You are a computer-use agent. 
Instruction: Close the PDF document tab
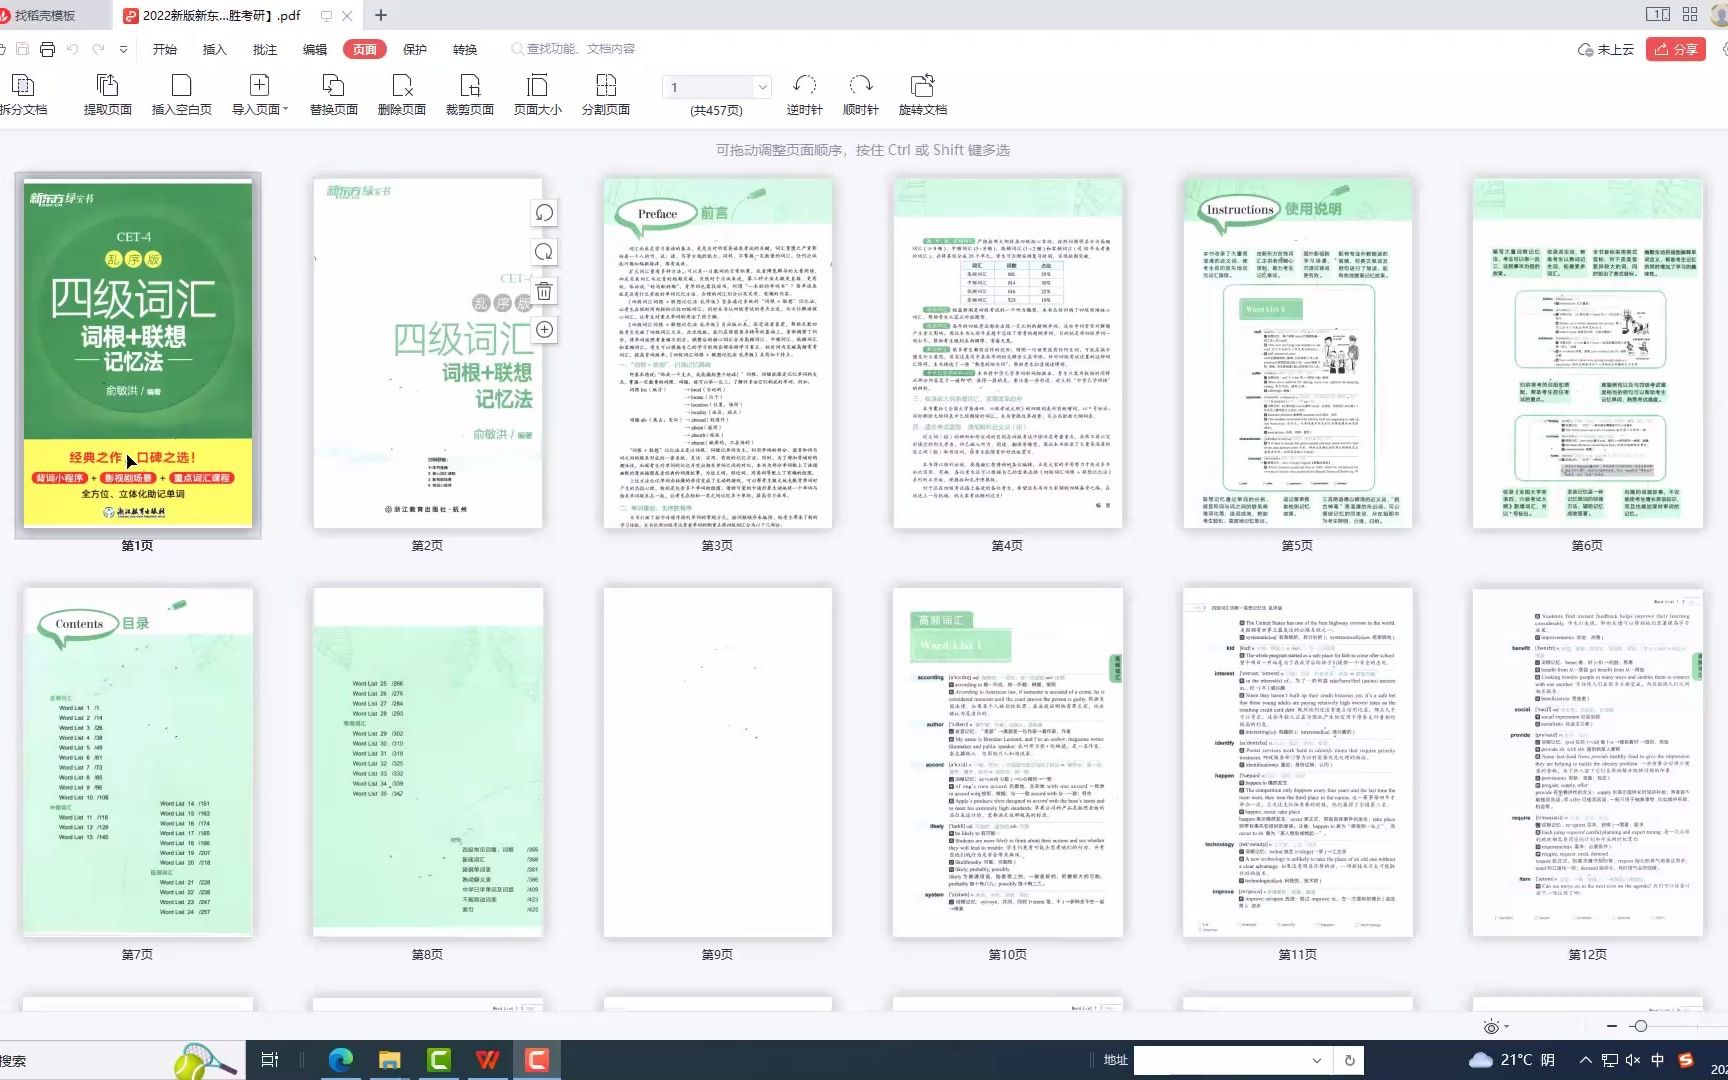coord(347,15)
